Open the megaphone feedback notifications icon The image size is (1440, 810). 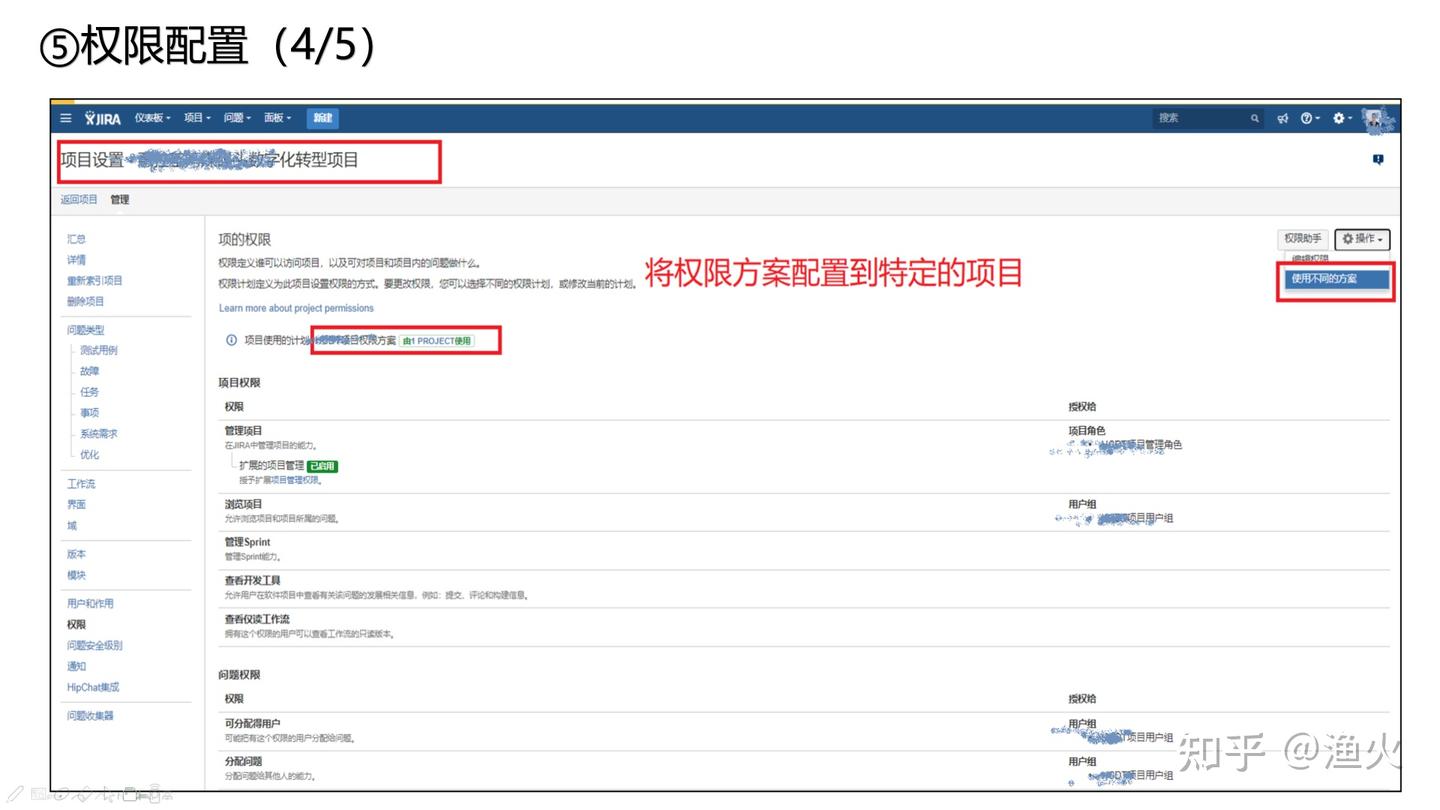click(1283, 118)
